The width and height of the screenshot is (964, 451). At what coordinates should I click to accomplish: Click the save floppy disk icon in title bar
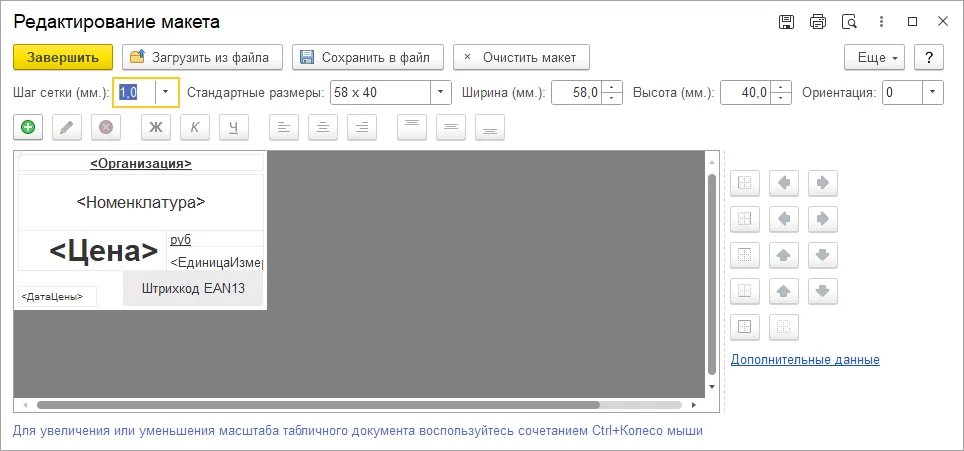786,22
